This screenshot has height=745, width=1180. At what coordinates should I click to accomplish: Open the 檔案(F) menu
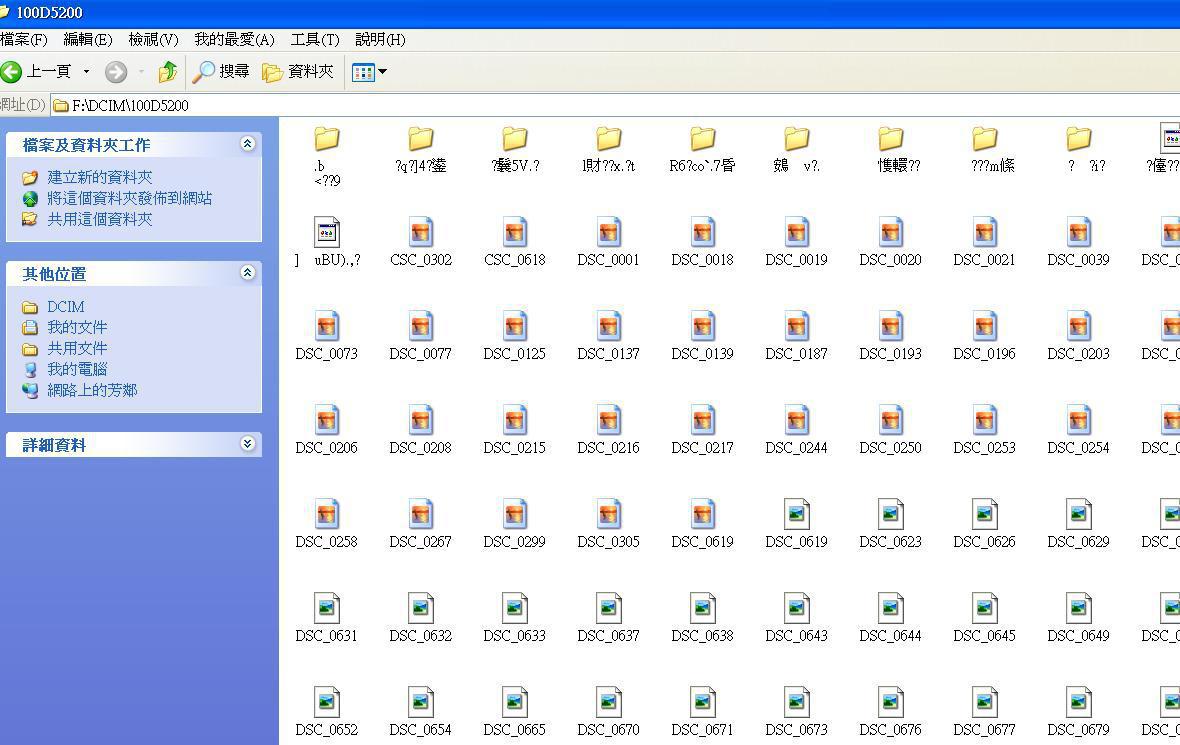(24, 39)
